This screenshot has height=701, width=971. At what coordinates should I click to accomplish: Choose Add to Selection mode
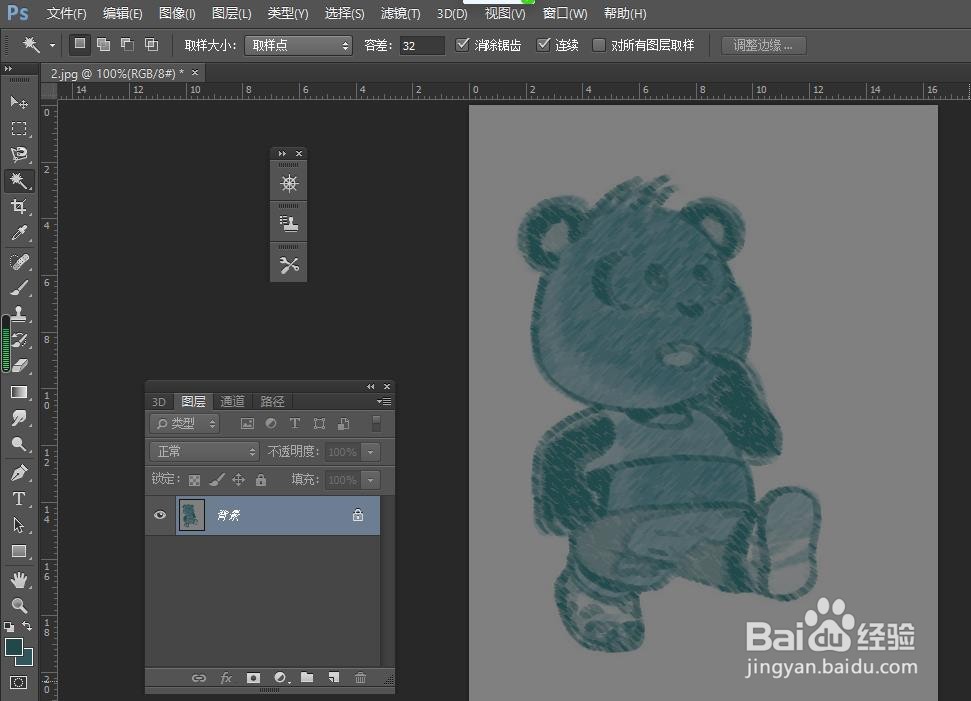tap(103, 44)
